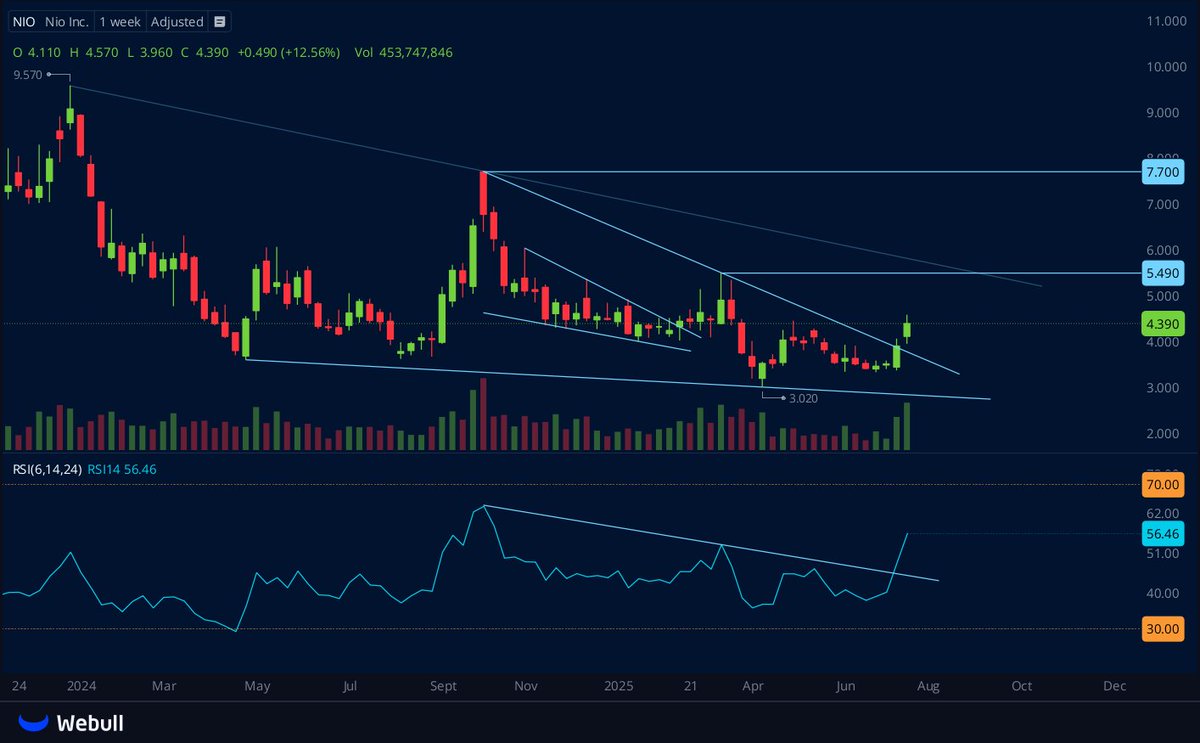The image size is (1200, 743).
Task: Click the orange 30.00 RSI level tag
Action: coord(1163,629)
